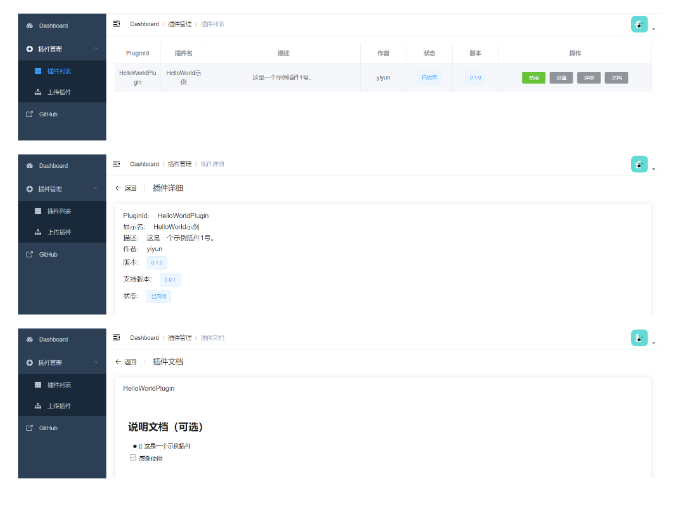
Task: Click green 禁用 button in HelloWorldPlugin row
Action: (534, 78)
